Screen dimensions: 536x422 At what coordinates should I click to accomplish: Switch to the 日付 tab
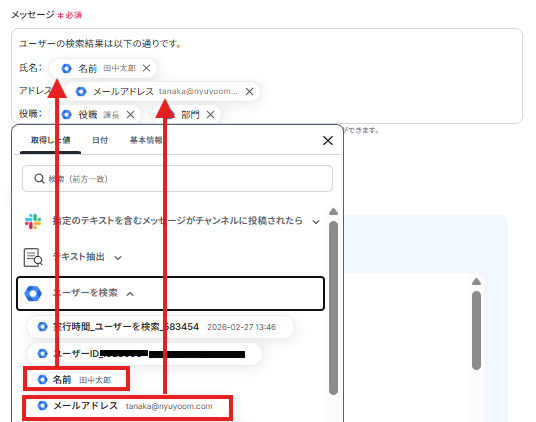(x=100, y=140)
